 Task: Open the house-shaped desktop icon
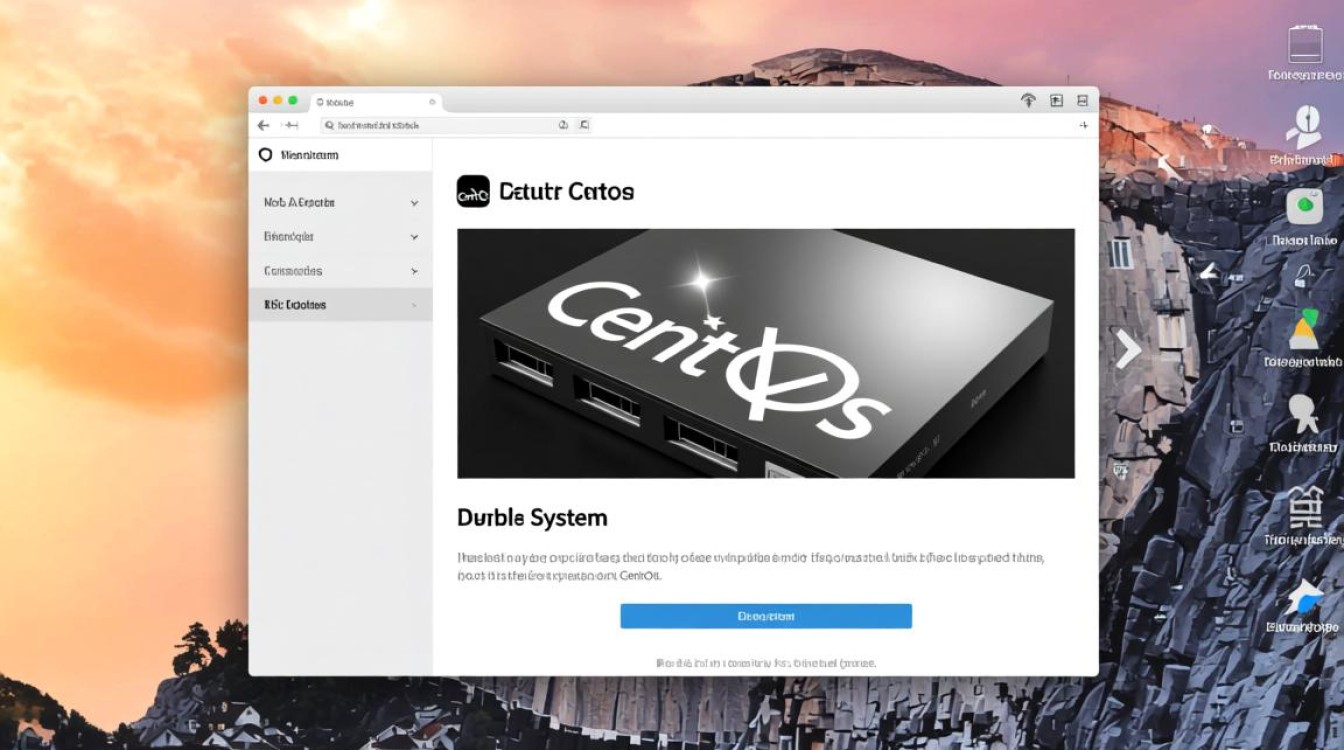click(1304, 506)
